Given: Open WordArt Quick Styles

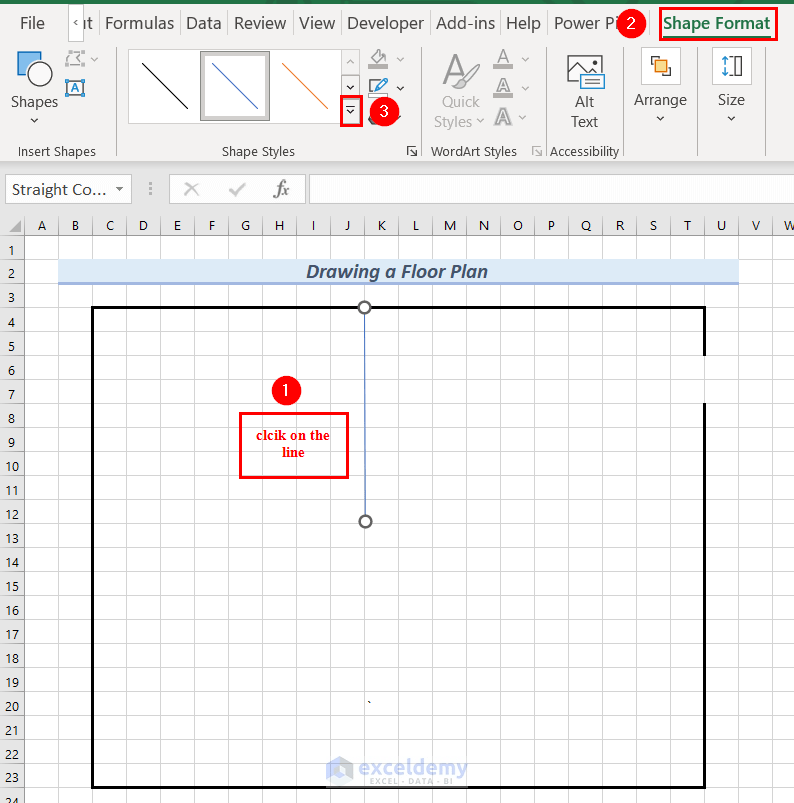Looking at the screenshot, I should [459, 91].
